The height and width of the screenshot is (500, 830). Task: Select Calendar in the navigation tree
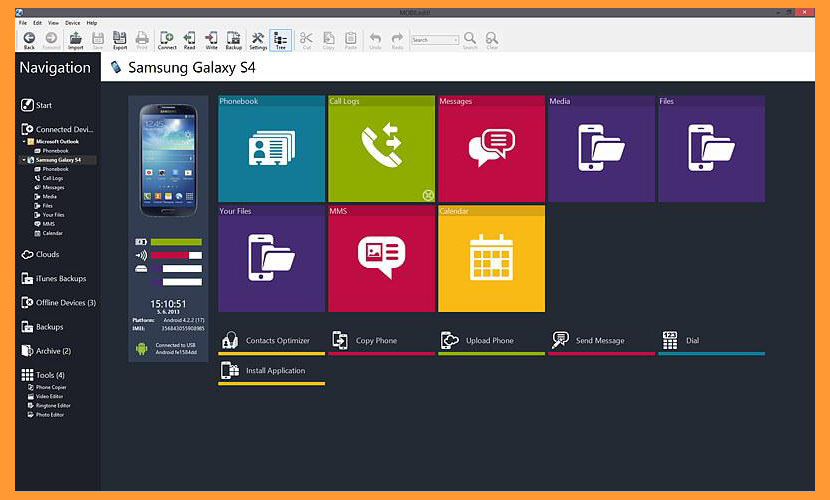[49, 233]
